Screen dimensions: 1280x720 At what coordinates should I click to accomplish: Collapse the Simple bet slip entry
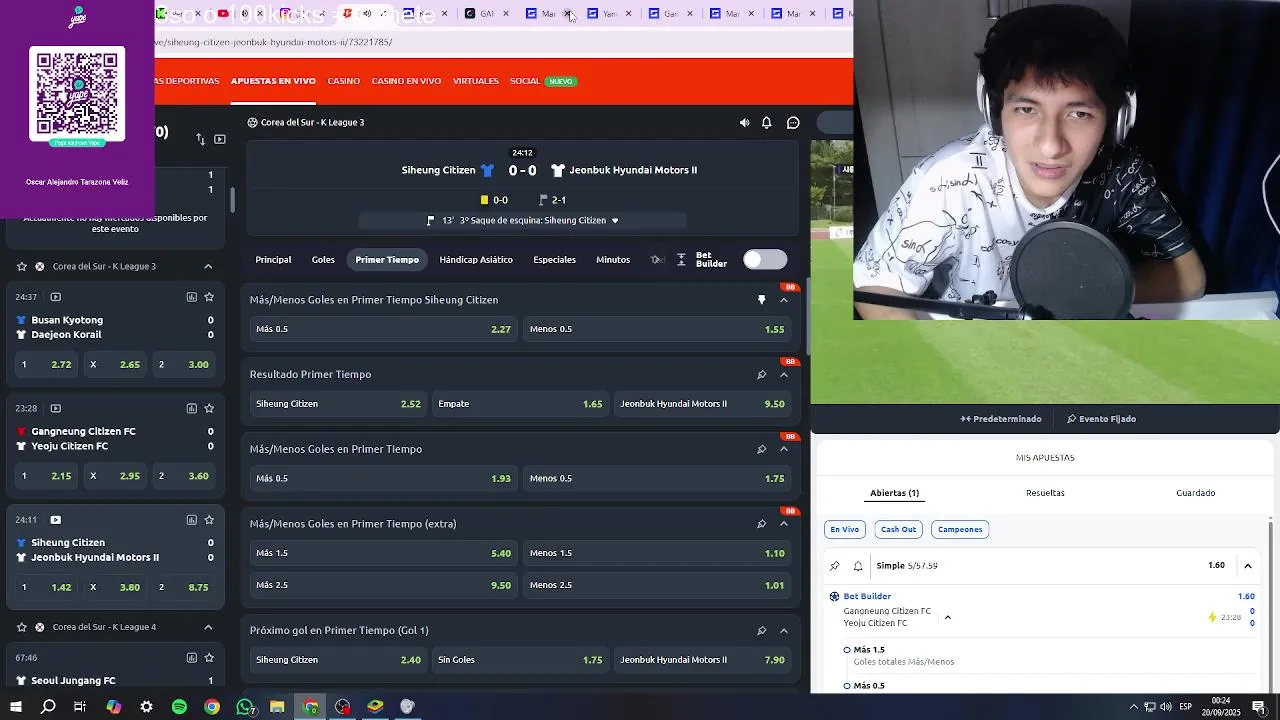[x=1248, y=566]
